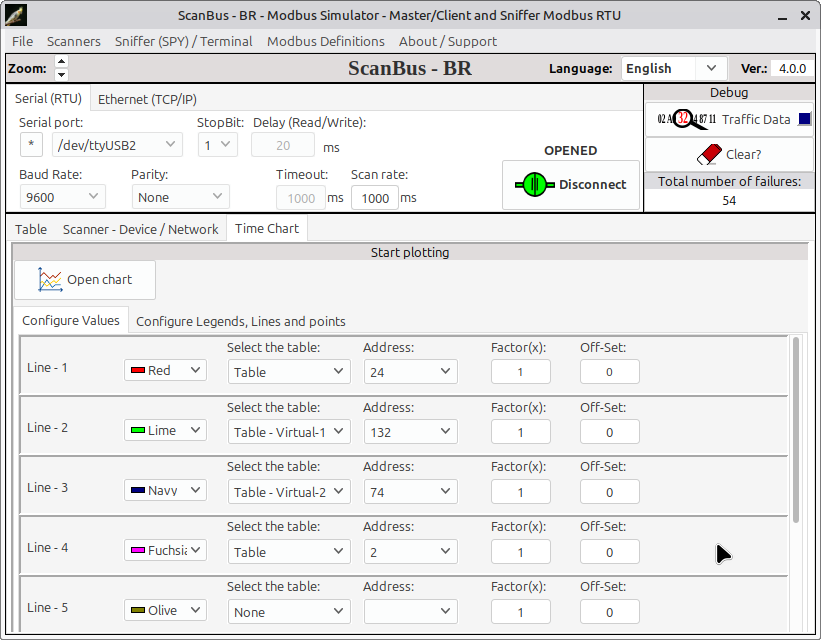
Task: Open the About / Support menu
Action: click(x=448, y=41)
